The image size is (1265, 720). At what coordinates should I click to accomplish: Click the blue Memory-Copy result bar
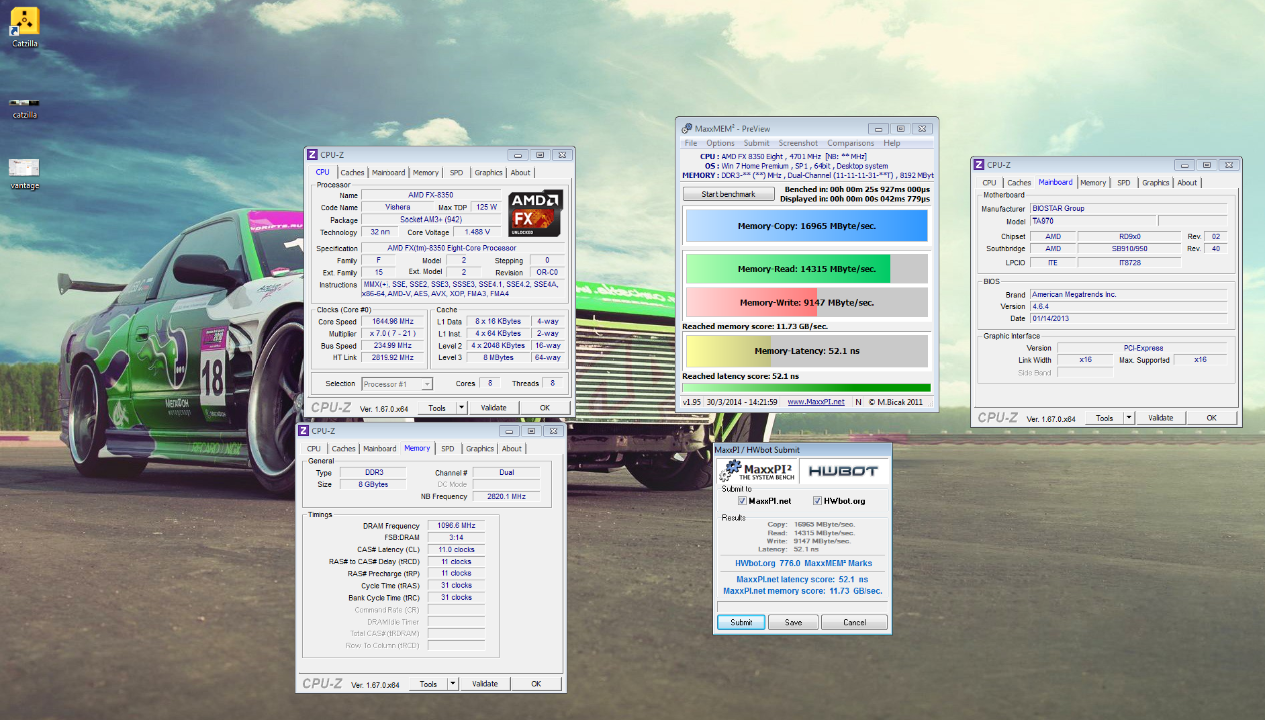point(806,226)
